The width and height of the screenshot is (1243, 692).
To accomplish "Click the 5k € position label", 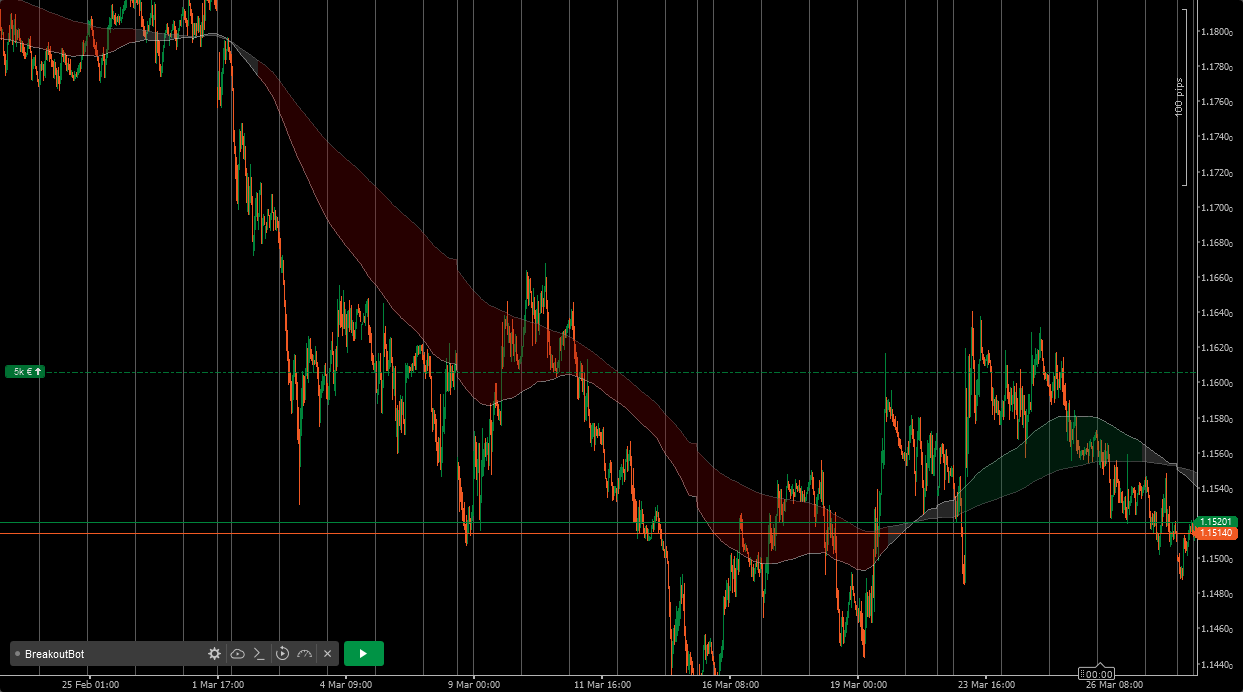I will [x=25, y=372].
